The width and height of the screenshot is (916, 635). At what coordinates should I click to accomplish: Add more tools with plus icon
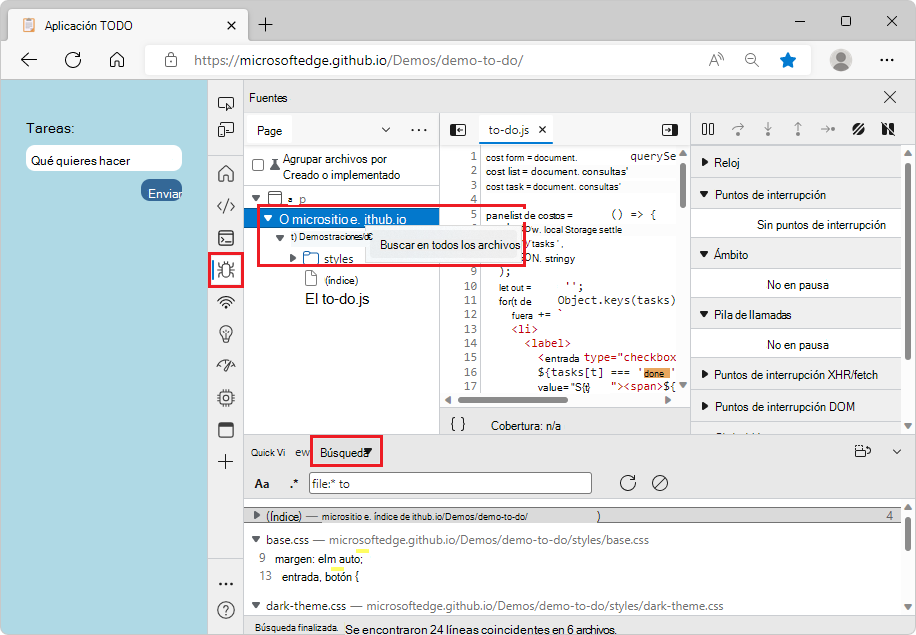pyautogui.click(x=225, y=462)
